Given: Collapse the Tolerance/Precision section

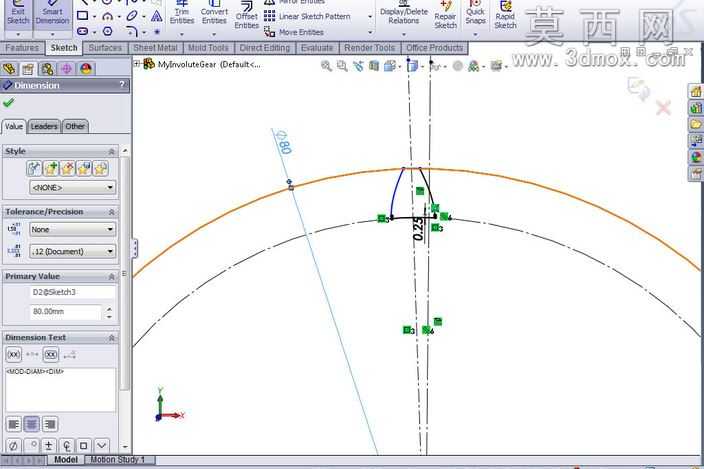Looking at the screenshot, I should coord(111,212).
